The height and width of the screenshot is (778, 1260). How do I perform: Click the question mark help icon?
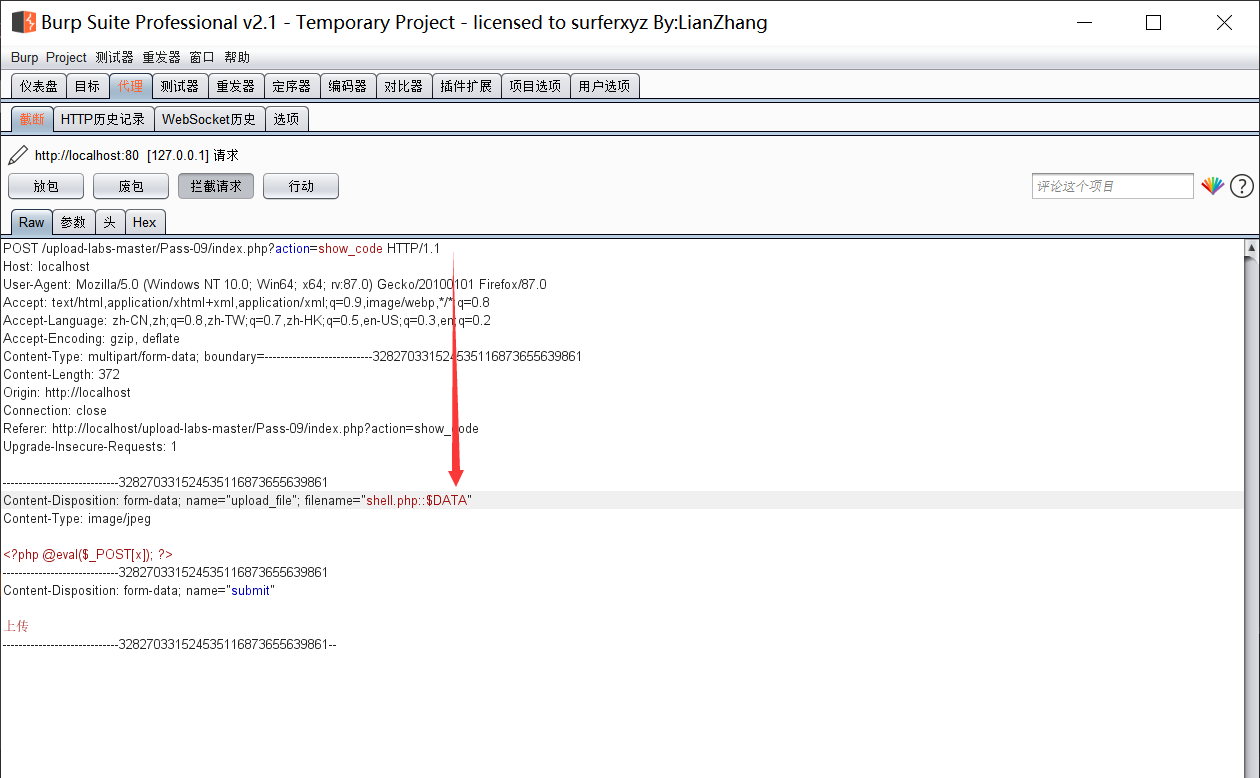tap(1241, 186)
